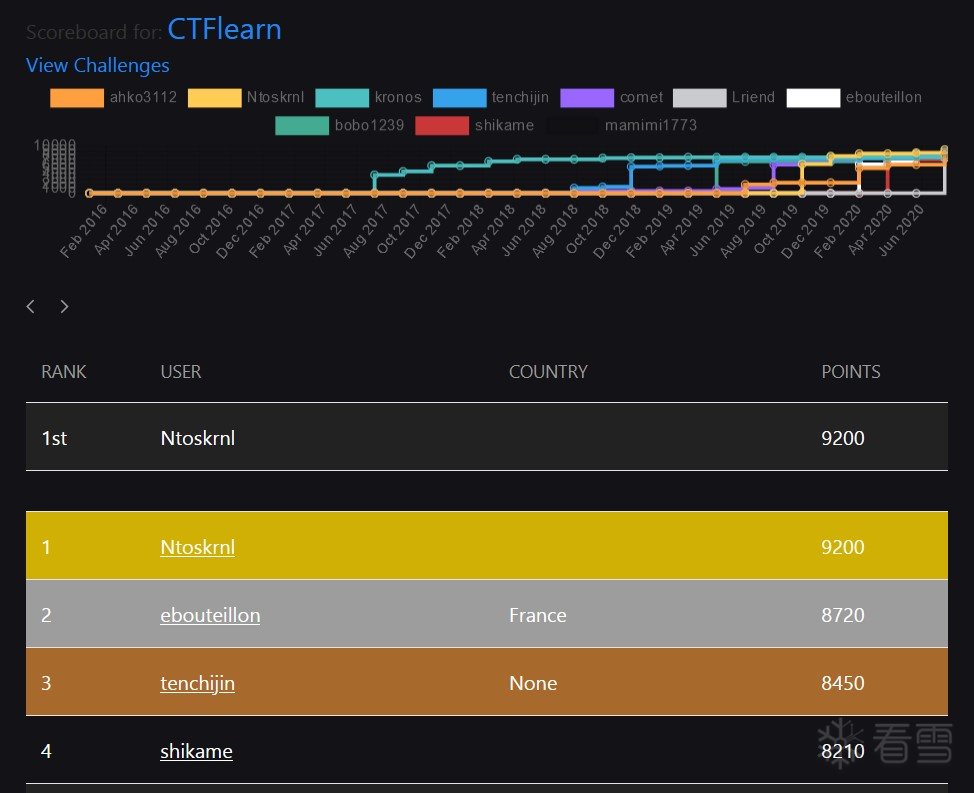Select the None country cell
Viewport: 974px width, 793px height.
(x=533, y=683)
